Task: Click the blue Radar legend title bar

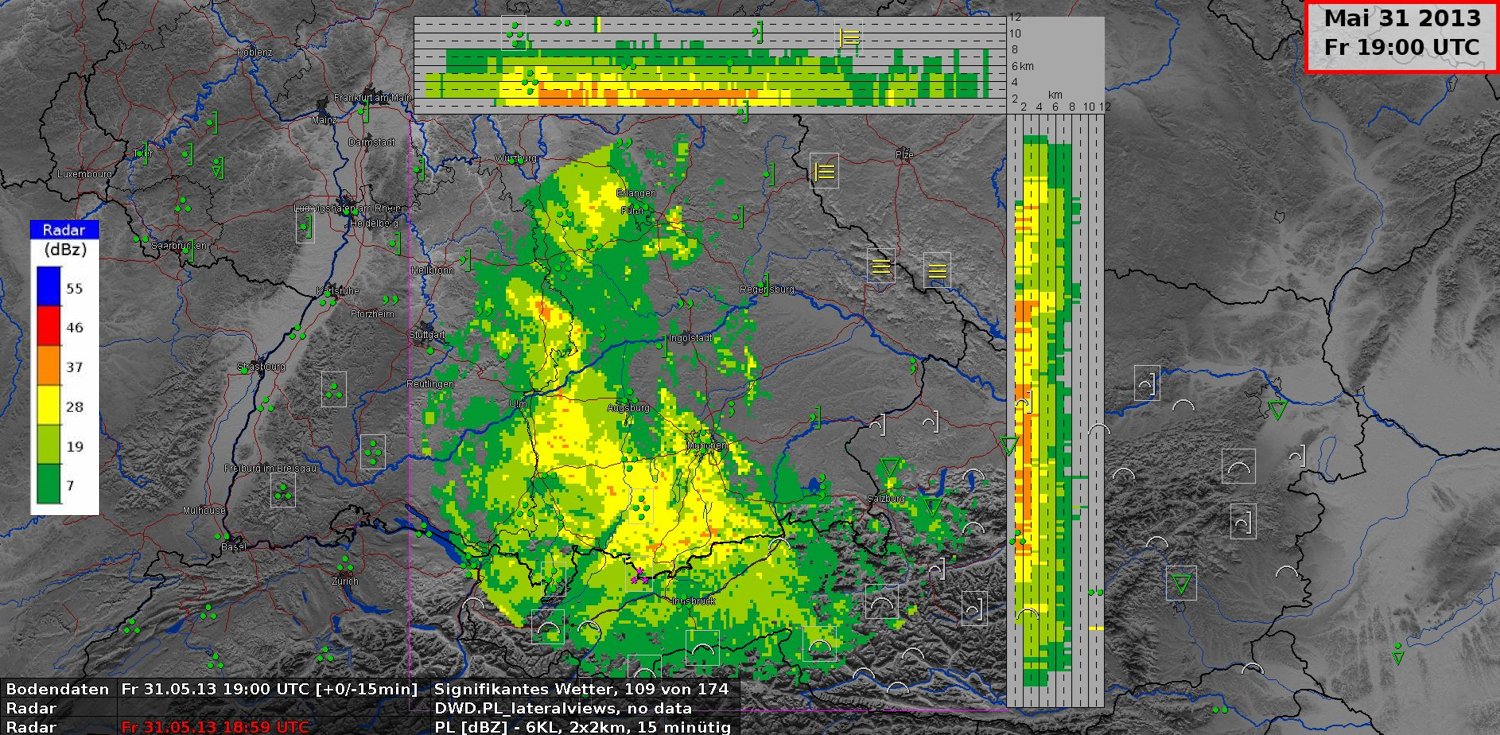Action: coord(64,230)
